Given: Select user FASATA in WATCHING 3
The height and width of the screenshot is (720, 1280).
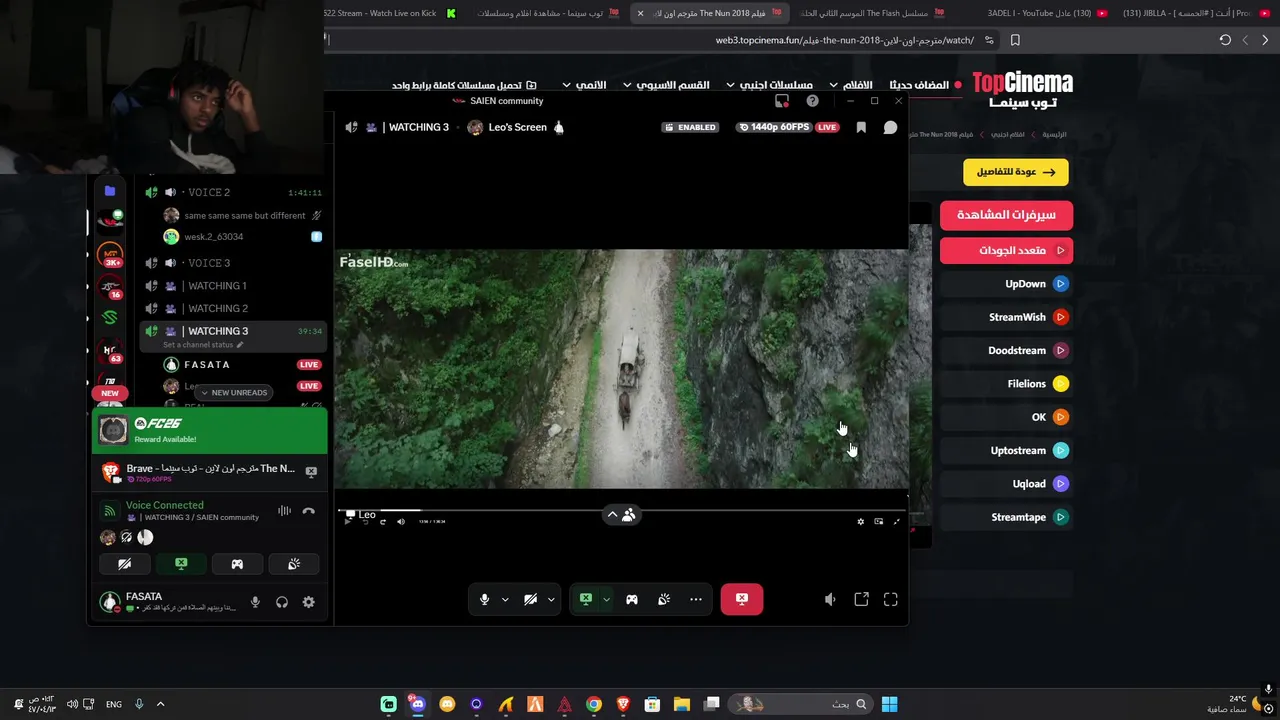Looking at the screenshot, I should (x=207, y=365).
